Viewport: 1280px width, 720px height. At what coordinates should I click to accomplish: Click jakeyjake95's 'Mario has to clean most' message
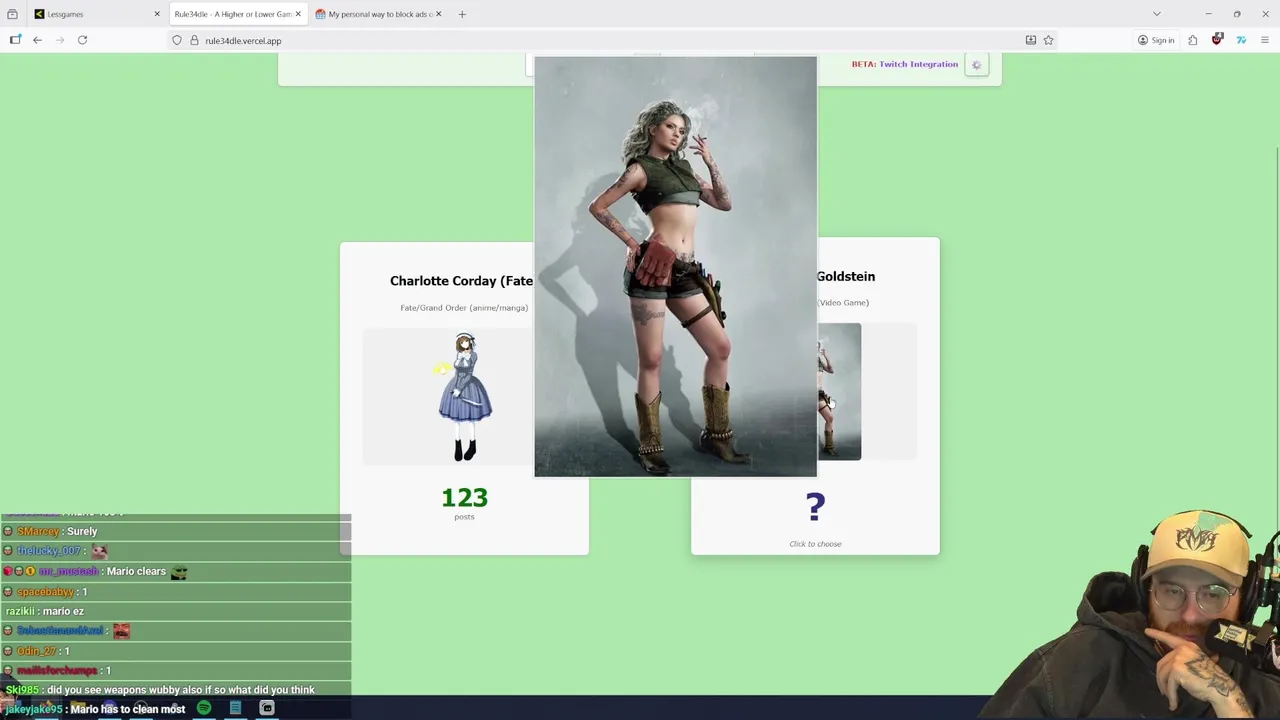(x=128, y=709)
